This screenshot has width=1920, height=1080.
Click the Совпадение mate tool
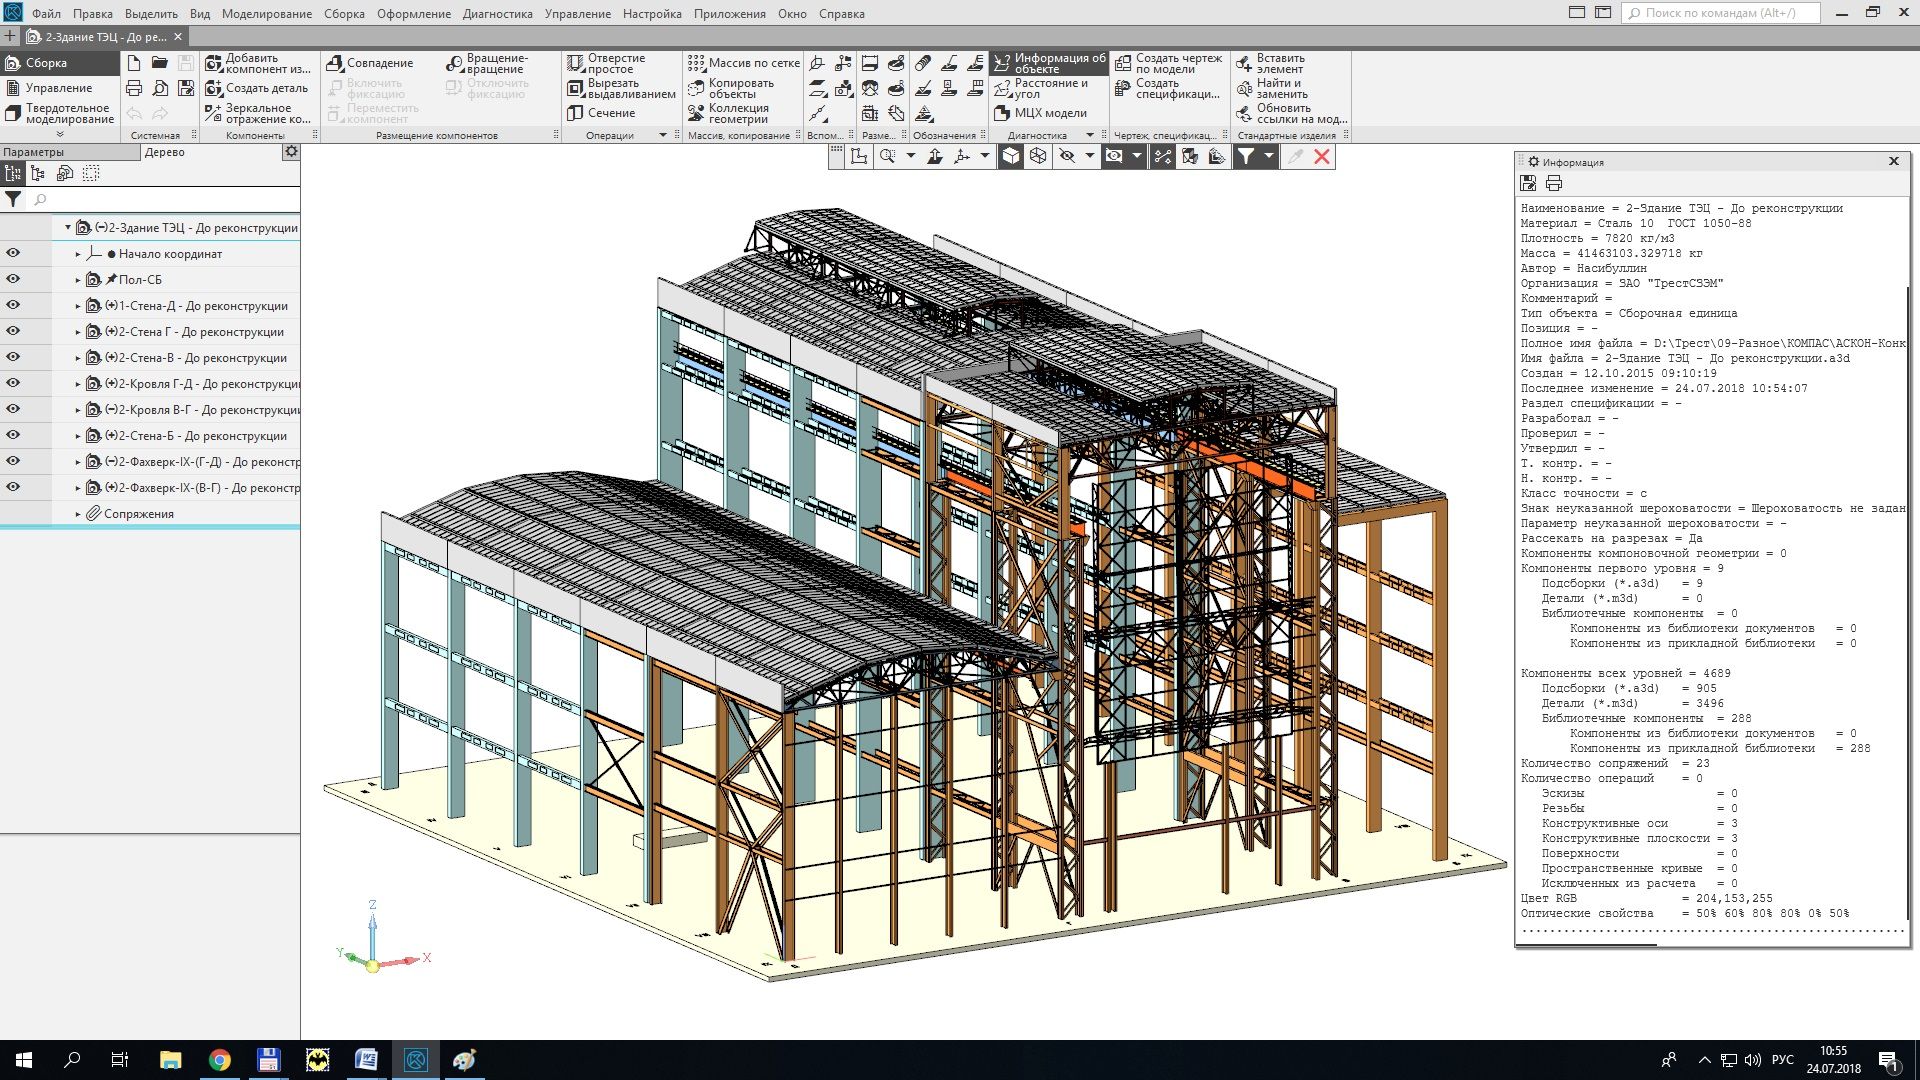click(335, 63)
